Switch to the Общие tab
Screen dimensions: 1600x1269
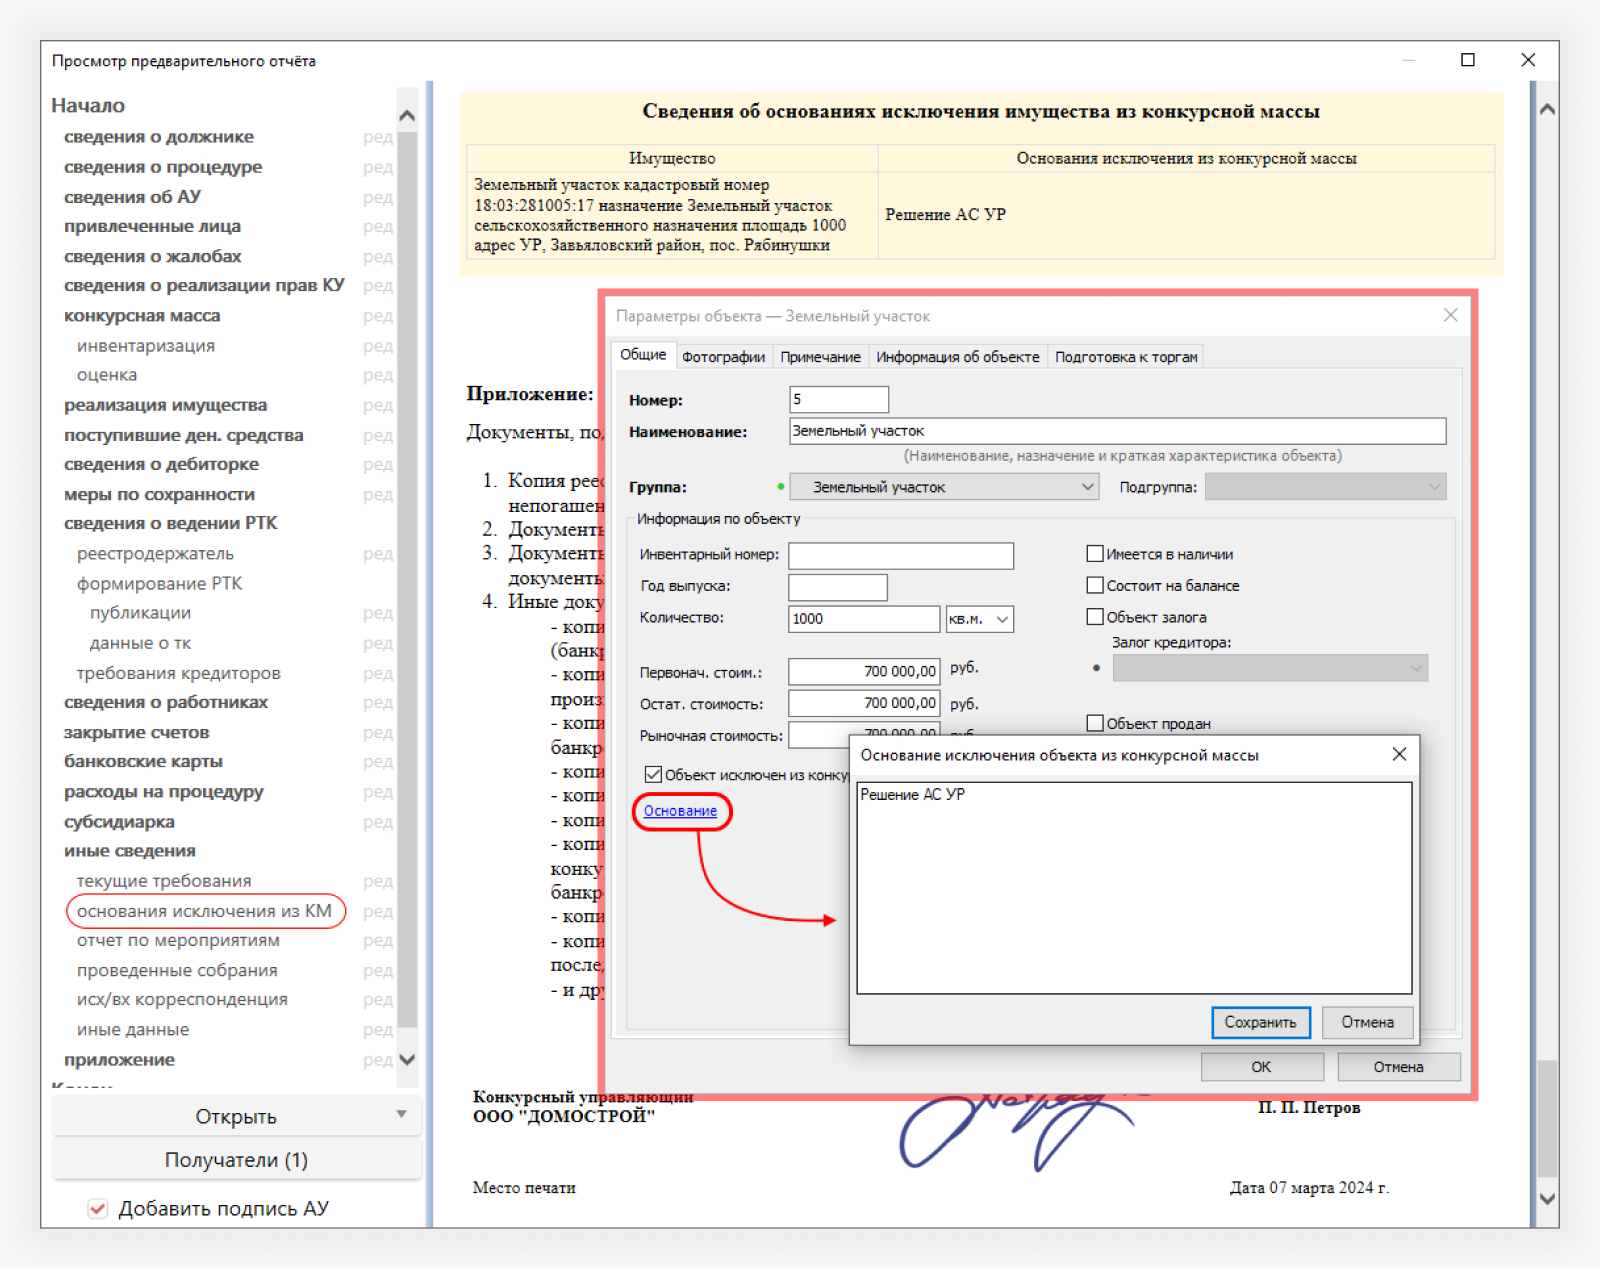click(x=643, y=355)
